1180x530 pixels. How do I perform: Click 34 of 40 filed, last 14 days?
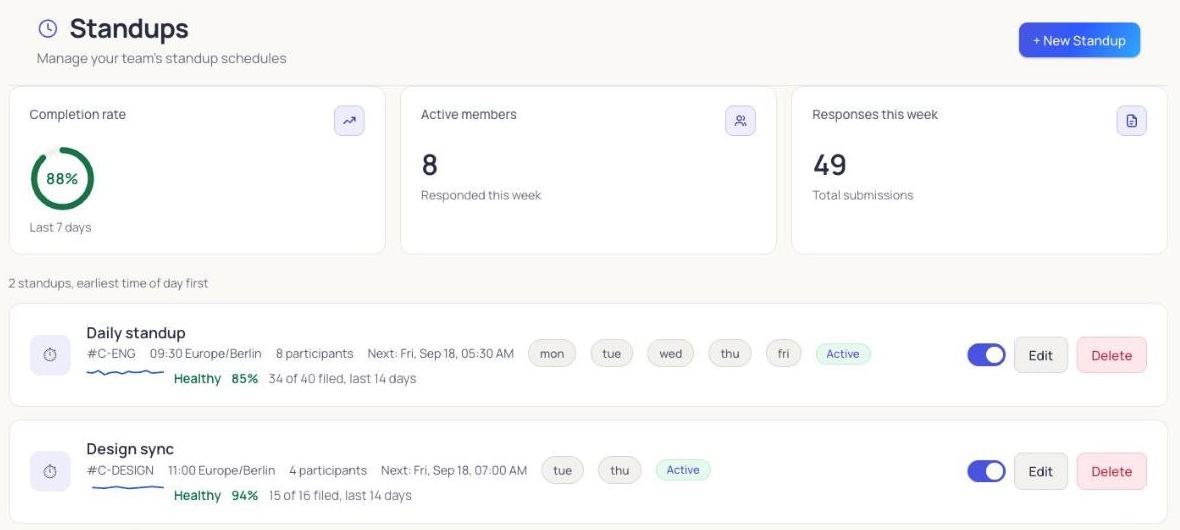(342, 379)
